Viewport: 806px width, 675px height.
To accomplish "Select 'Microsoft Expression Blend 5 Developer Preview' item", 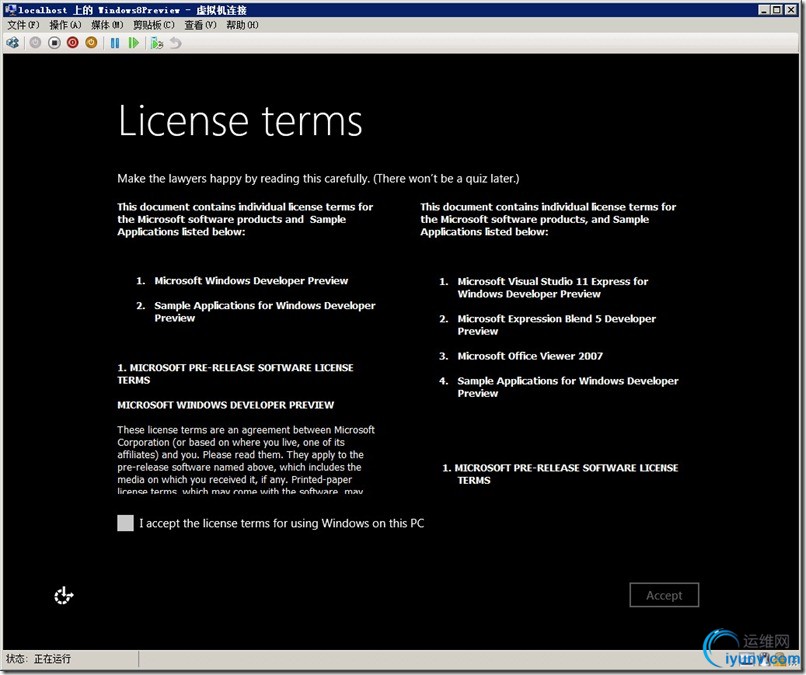I will [x=557, y=325].
